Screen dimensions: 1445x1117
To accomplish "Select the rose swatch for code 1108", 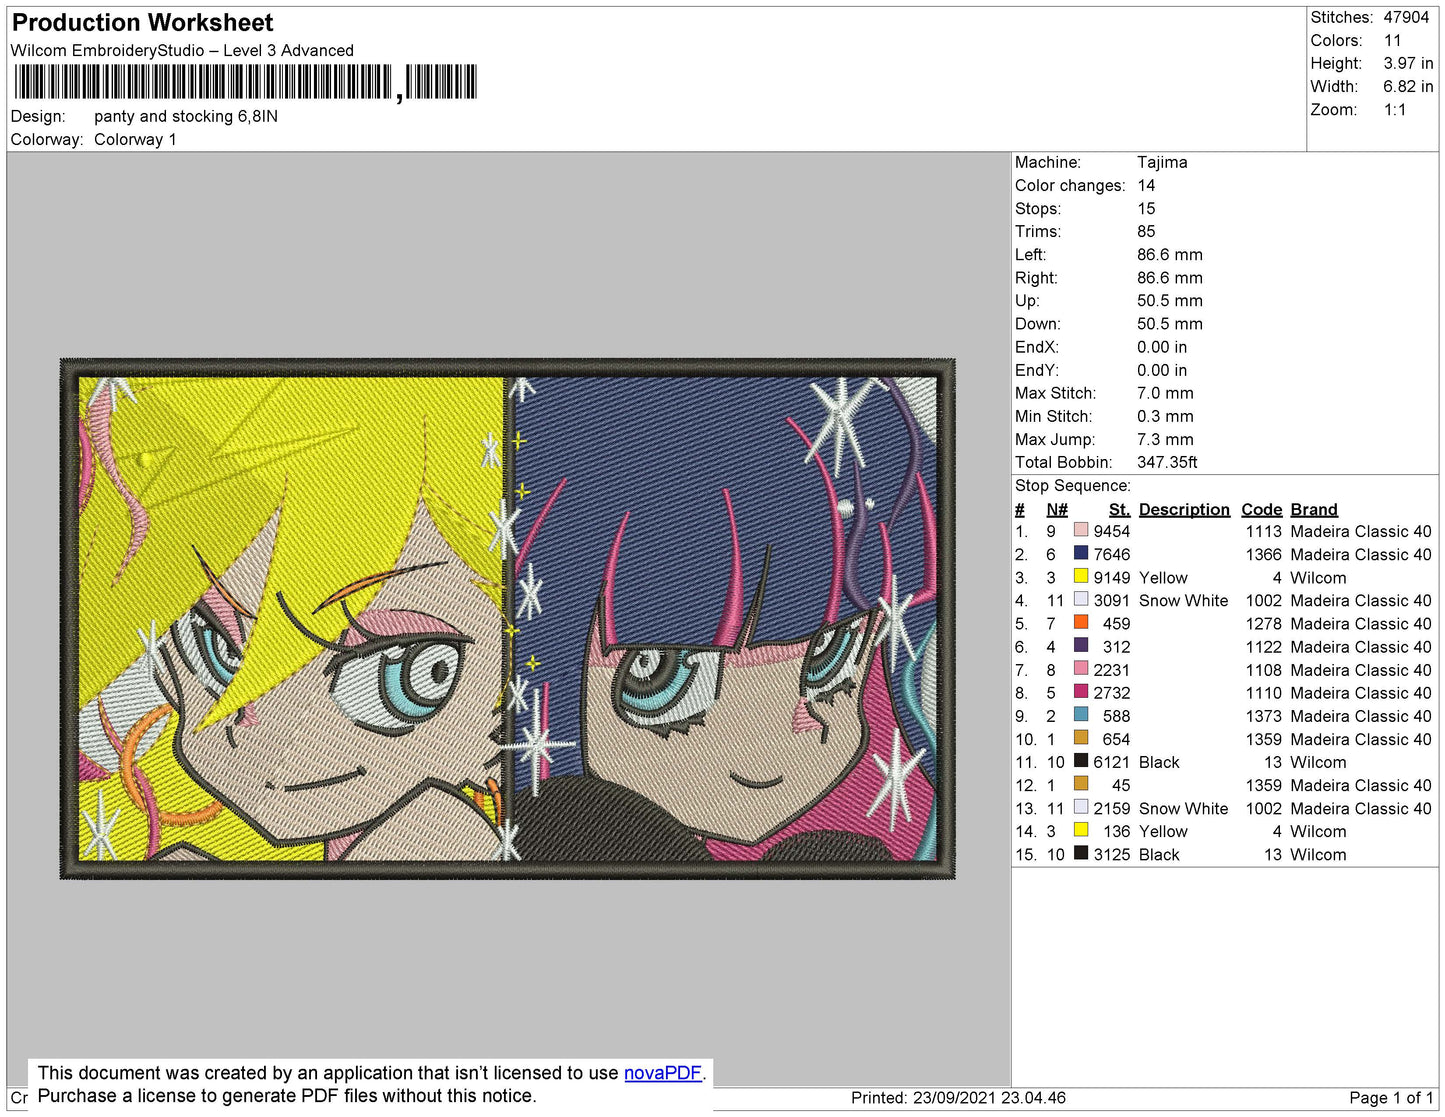I will [x=1080, y=669].
